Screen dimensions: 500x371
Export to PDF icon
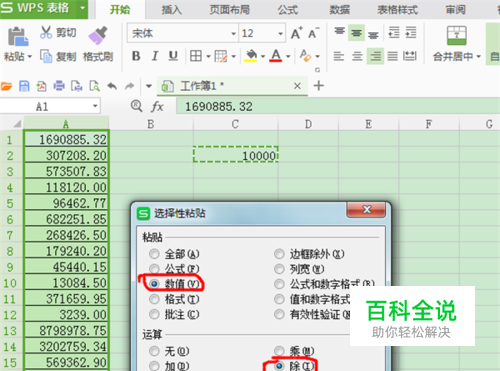coord(41,86)
